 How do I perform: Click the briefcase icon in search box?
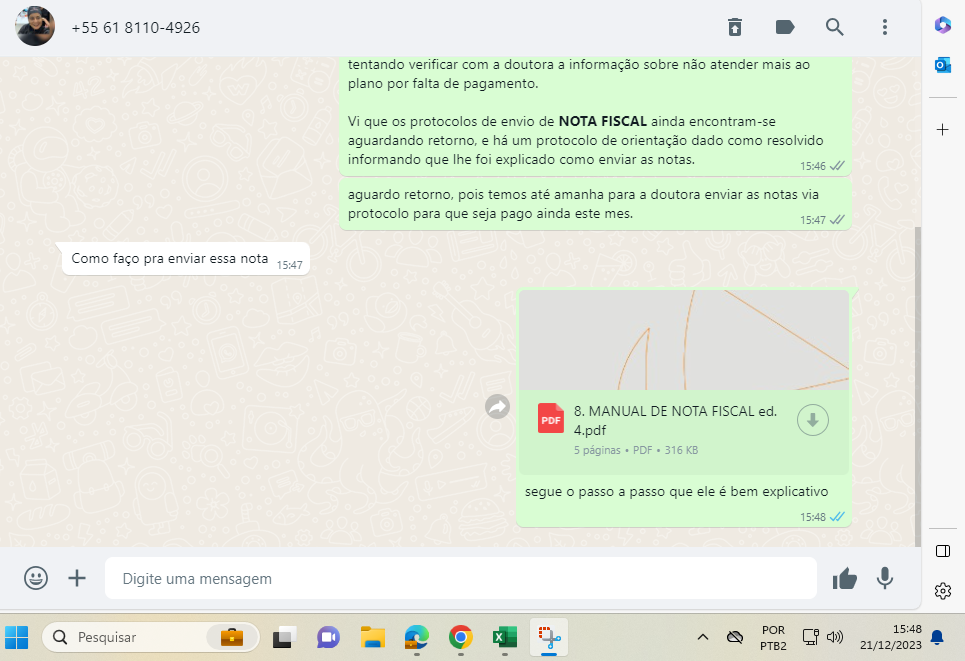click(231, 637)
